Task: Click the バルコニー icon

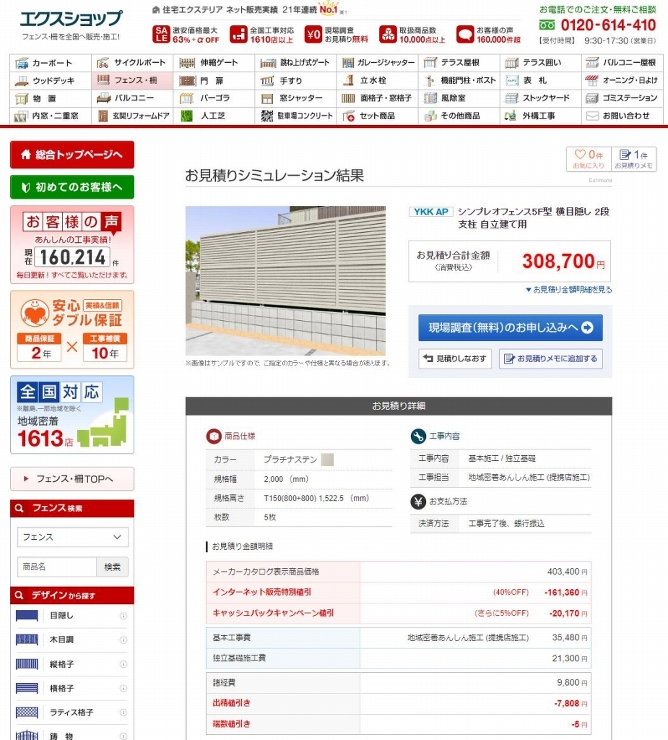Action: point(103,98)
